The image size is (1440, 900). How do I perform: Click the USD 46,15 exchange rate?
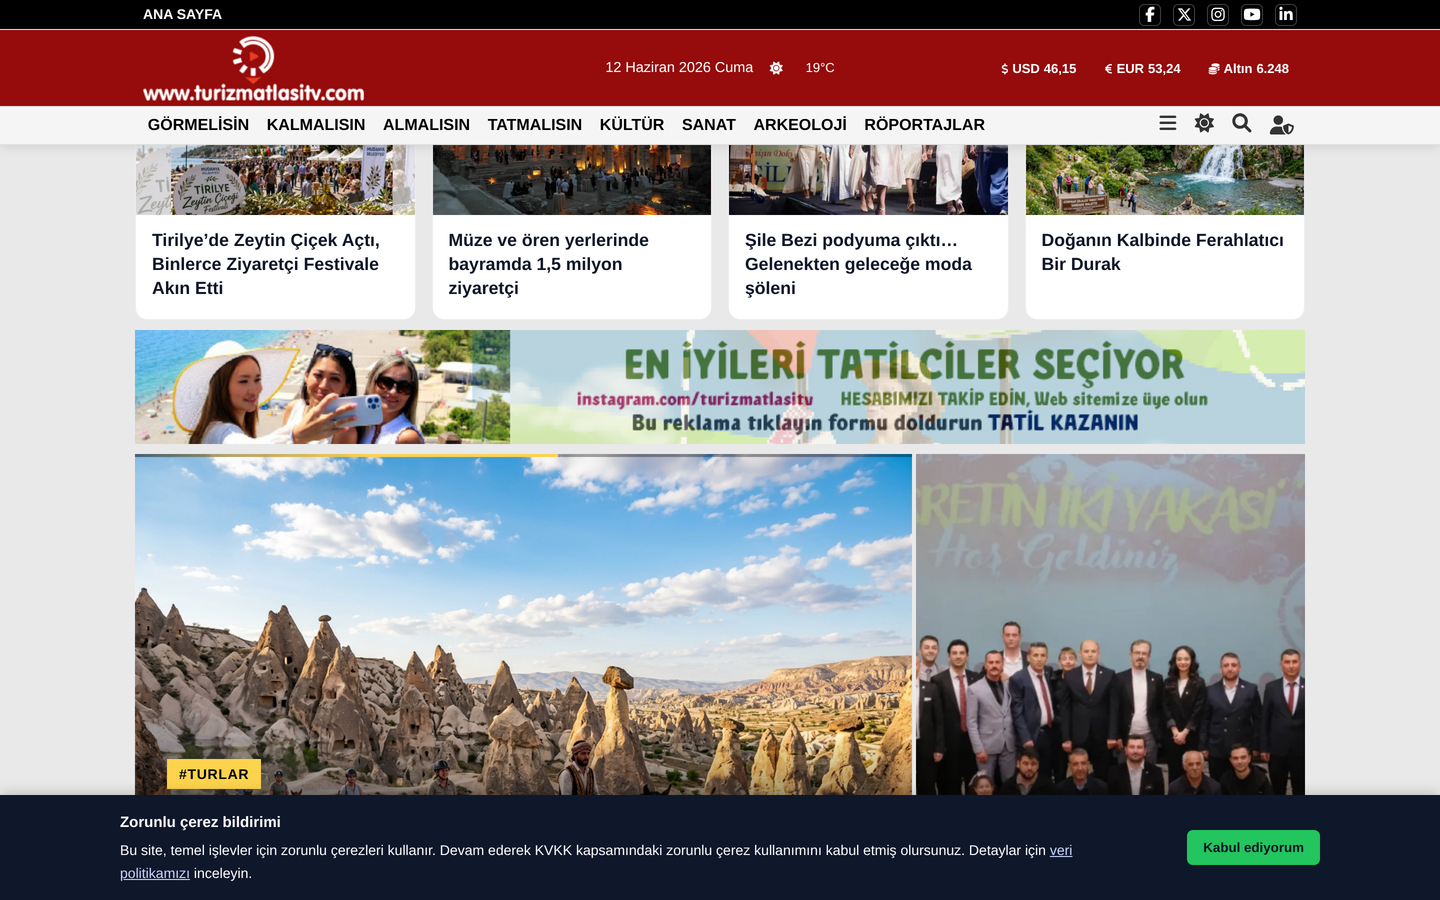[1038, 69]
